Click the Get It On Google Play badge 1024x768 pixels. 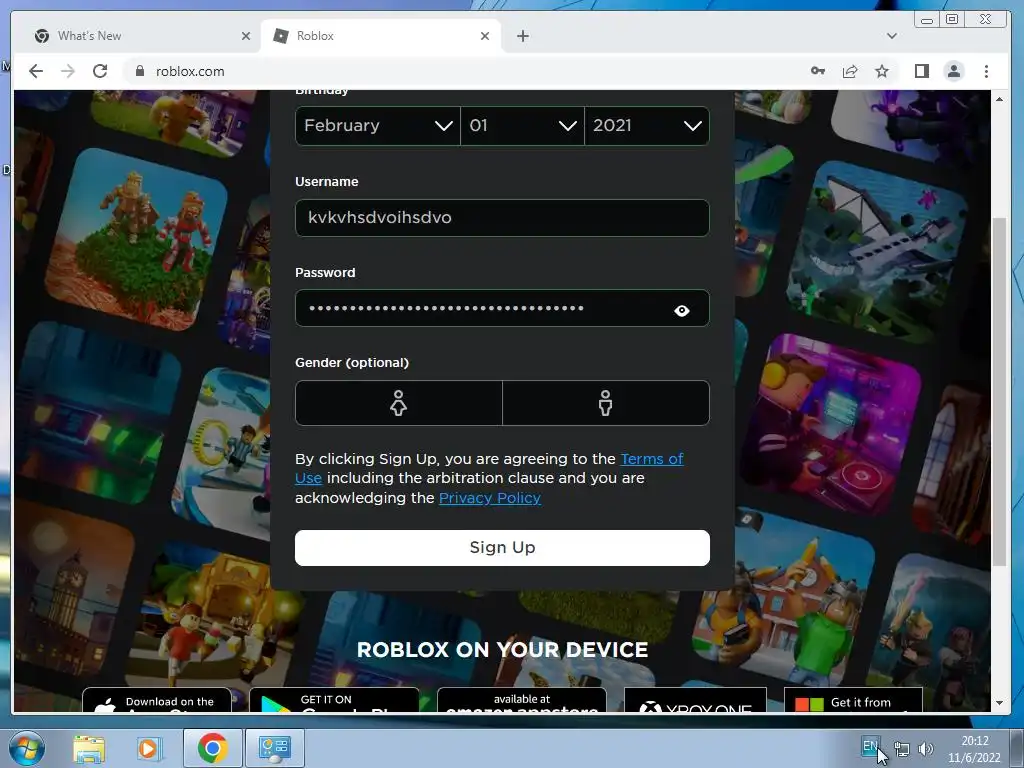[334, 699]
